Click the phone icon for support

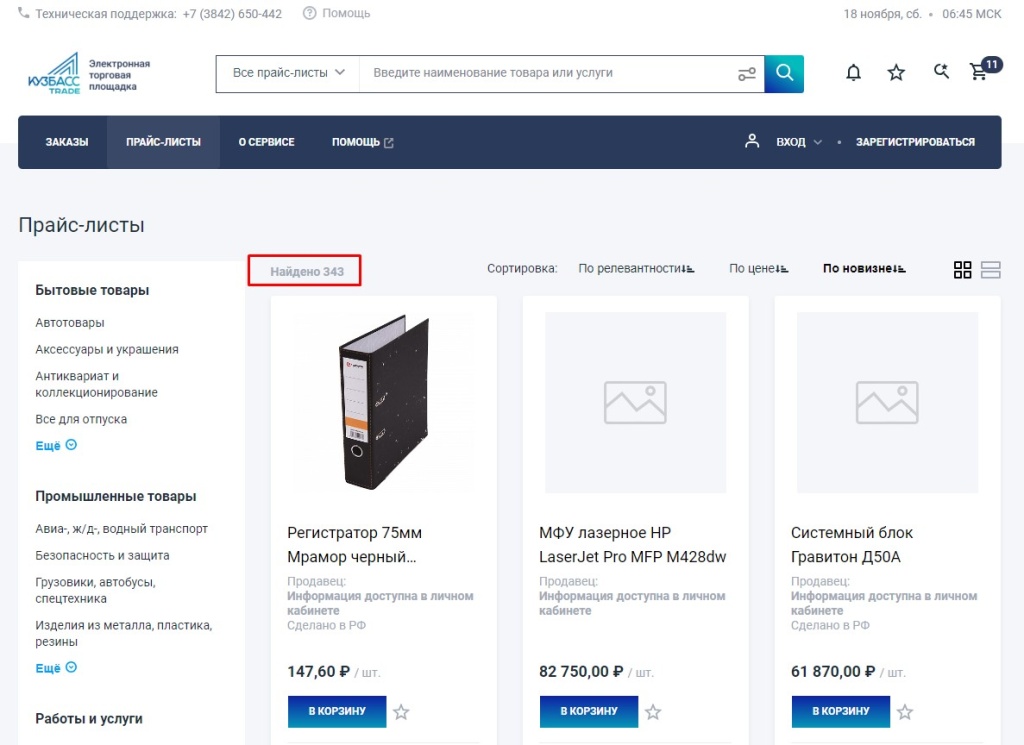pyautogui.click(x=24, y=13)
